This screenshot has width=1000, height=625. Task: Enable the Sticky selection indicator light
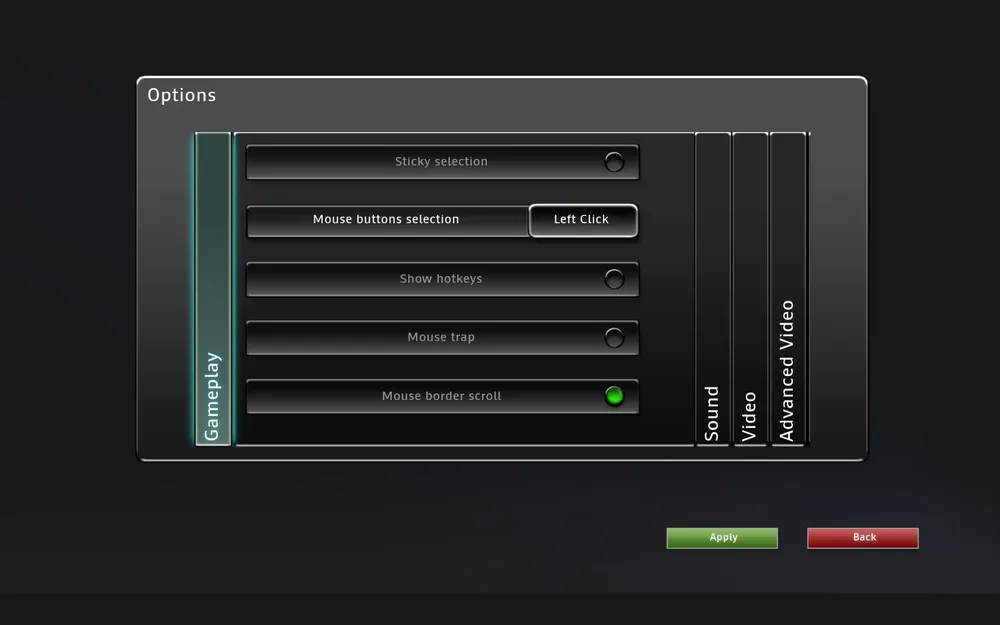pos(614,162)
